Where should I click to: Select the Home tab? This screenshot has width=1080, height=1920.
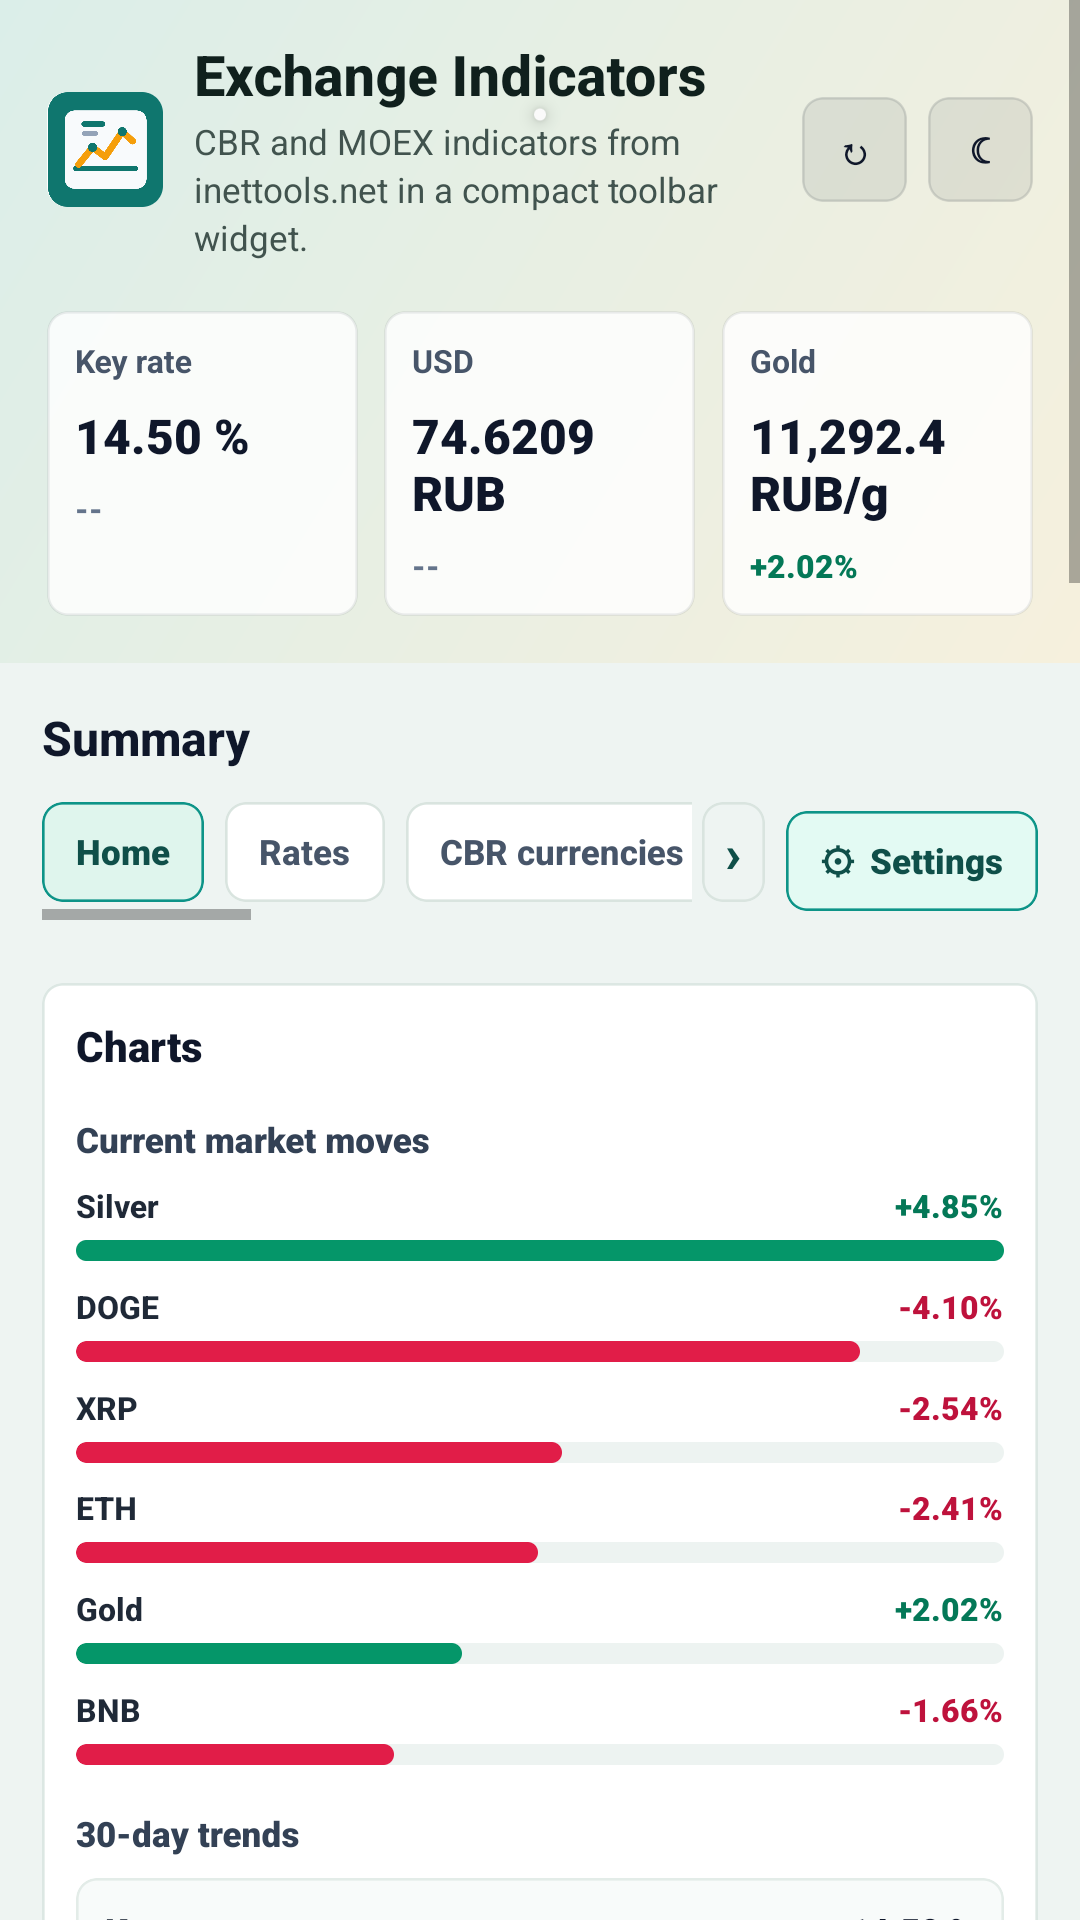point(123,853)
